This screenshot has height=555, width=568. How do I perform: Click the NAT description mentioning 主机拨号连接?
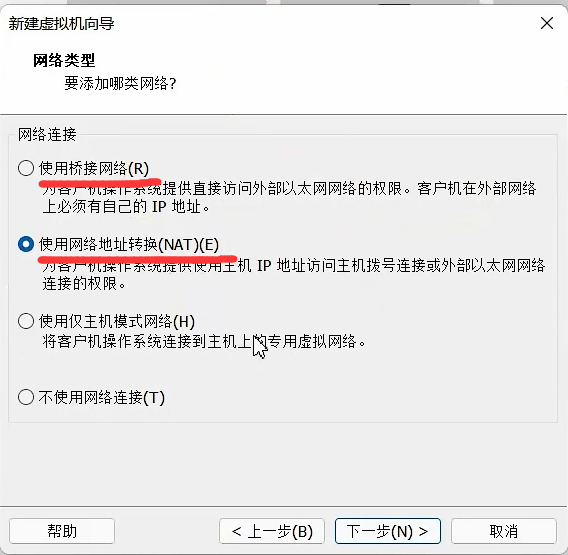click(293, 266)
